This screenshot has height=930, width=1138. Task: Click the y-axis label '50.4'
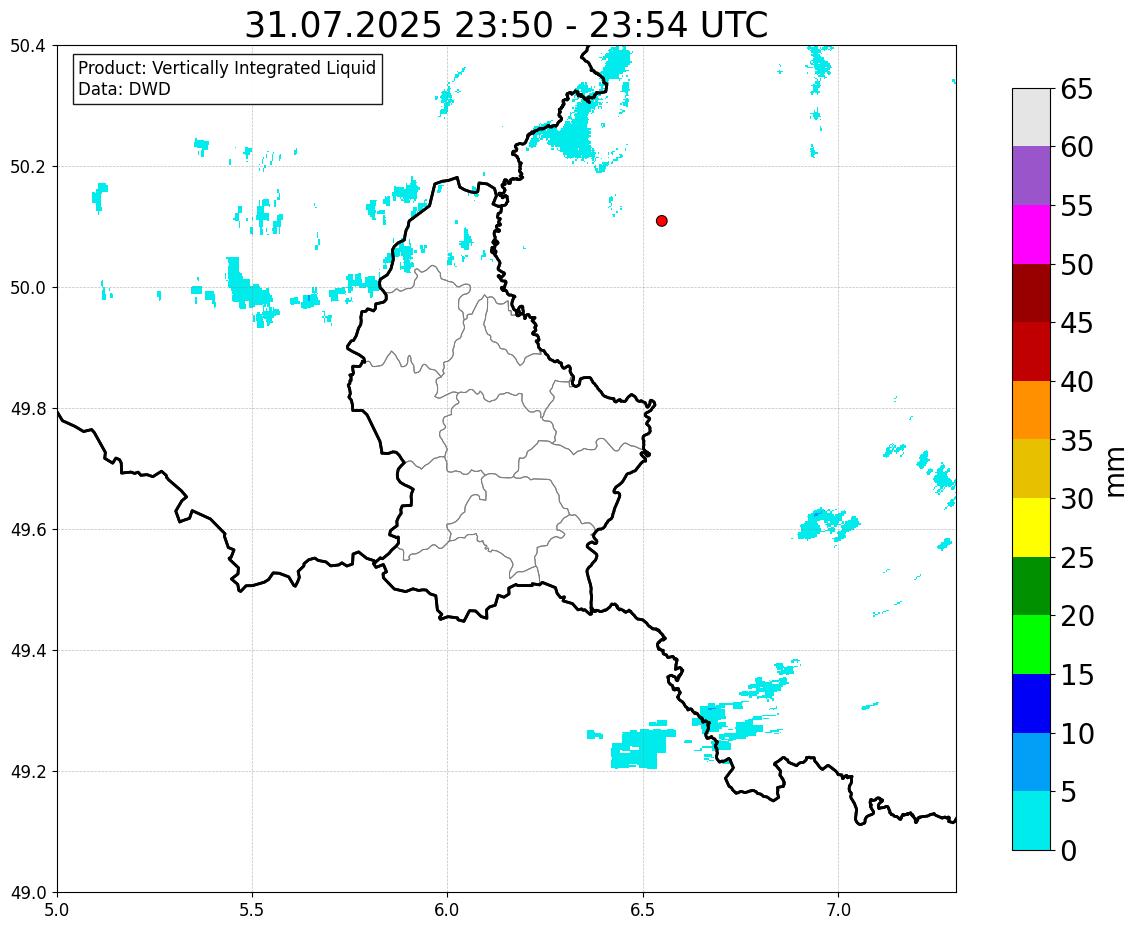tap(28, 46)
